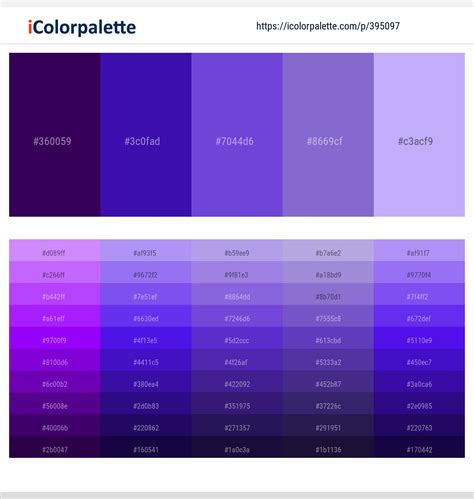Select the #c3acf9 lavender swatch
The height and width of the screenshot is (499, 474).
[x=419, y=135]
